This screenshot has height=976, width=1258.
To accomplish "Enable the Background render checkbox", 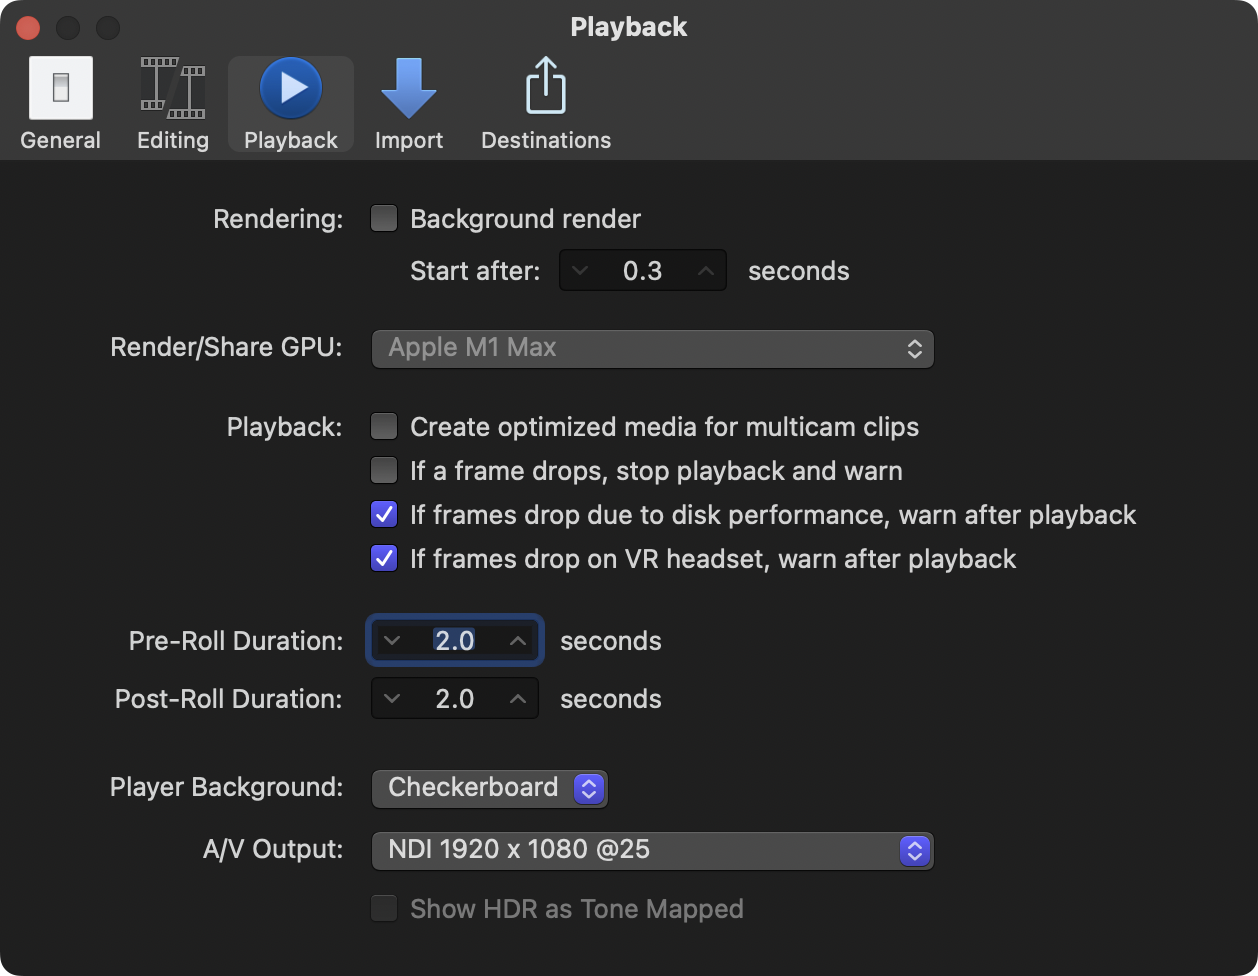I will [x=384, y=219].
